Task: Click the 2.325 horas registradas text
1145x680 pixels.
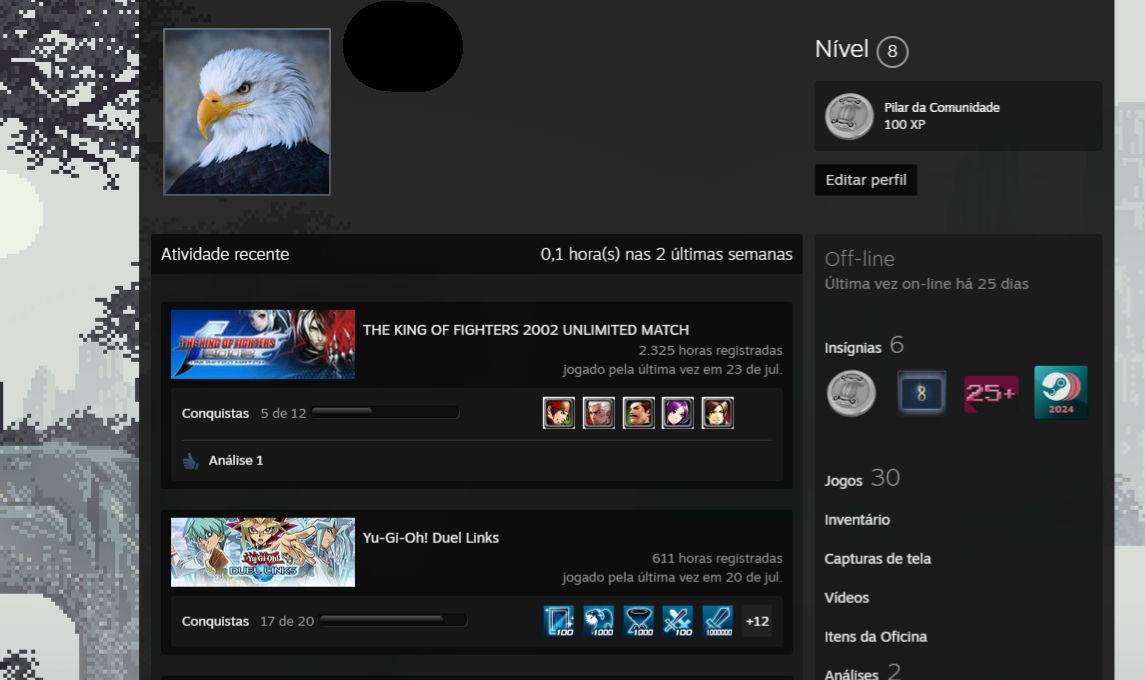Action: [711, 351]
